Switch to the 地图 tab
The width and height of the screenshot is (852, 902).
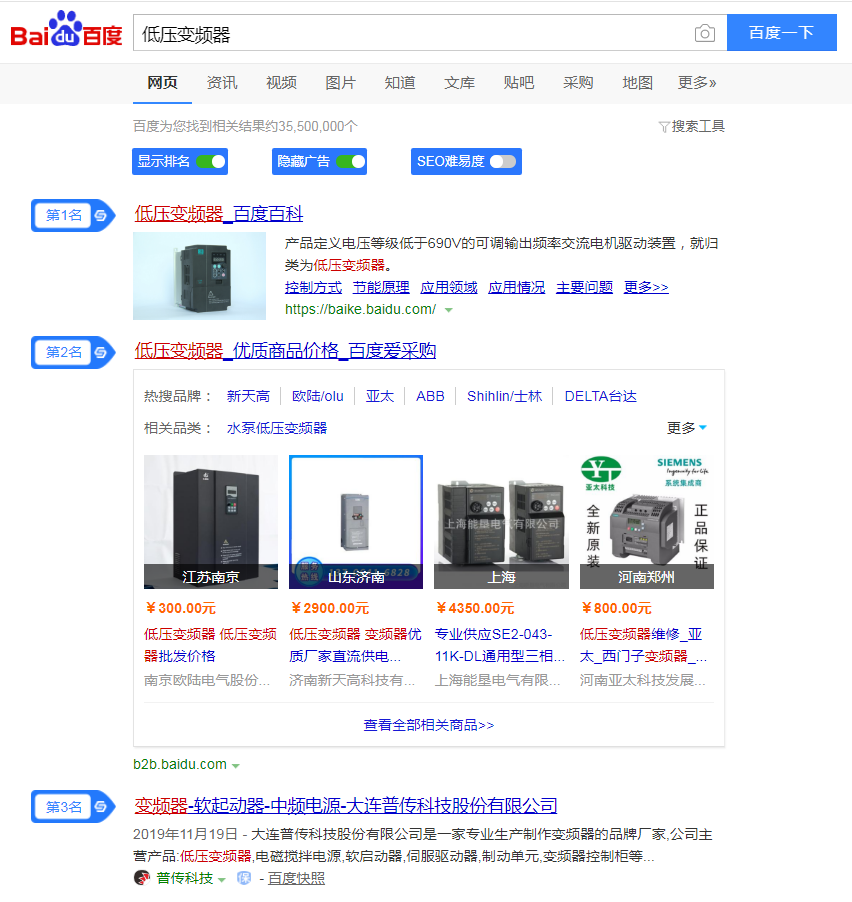pos(637,83)
